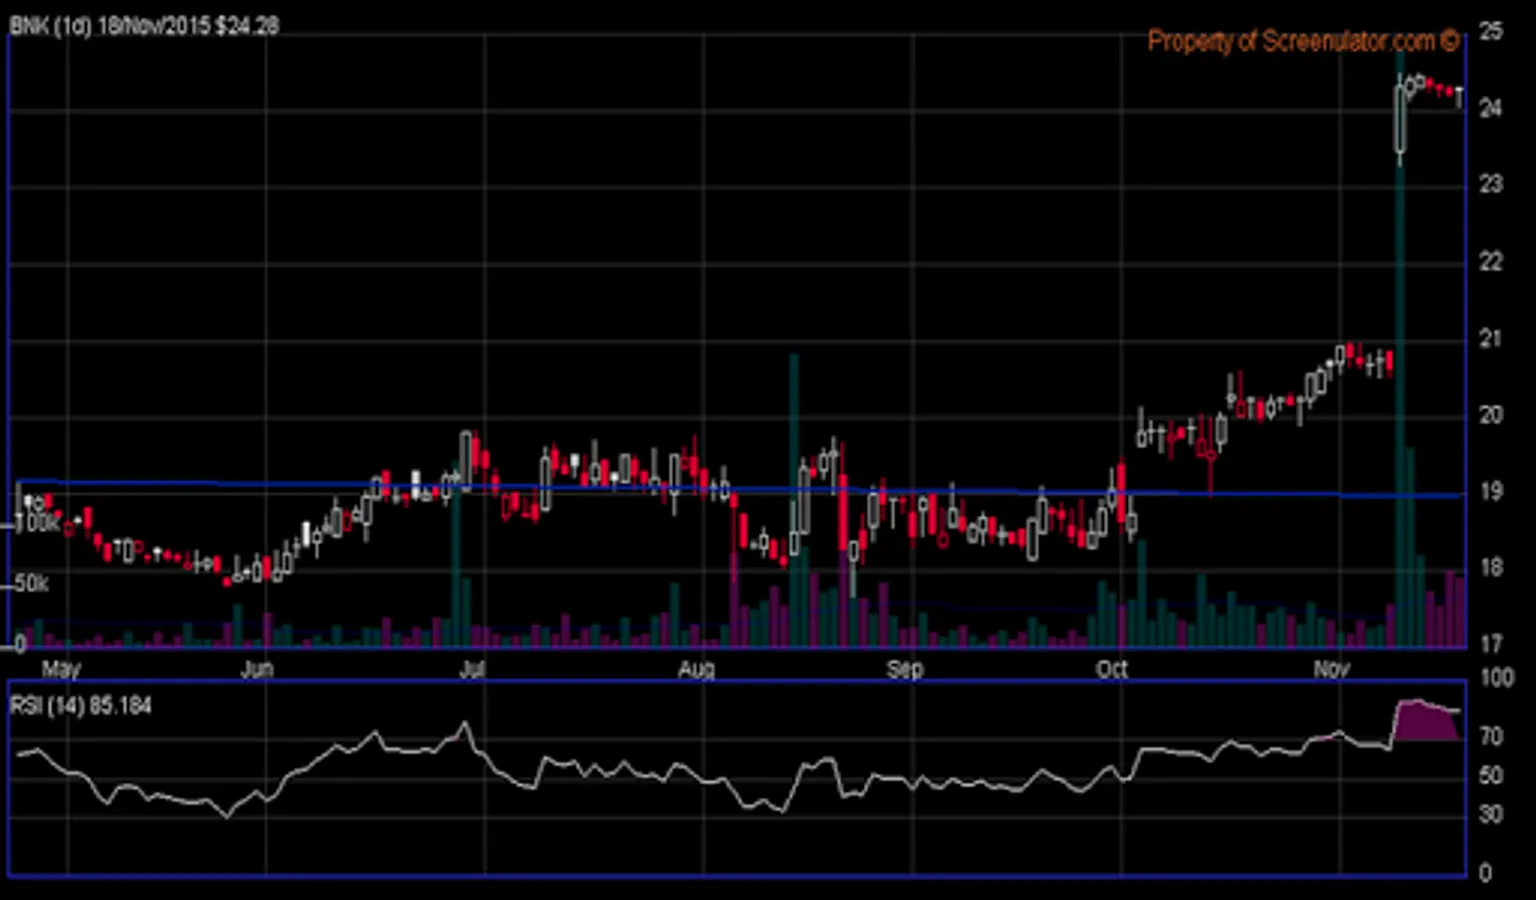This screenshot has height=900, width=1536.
Task: Click the shaded overbought RSI region
Action: (x=1427, y=721)
